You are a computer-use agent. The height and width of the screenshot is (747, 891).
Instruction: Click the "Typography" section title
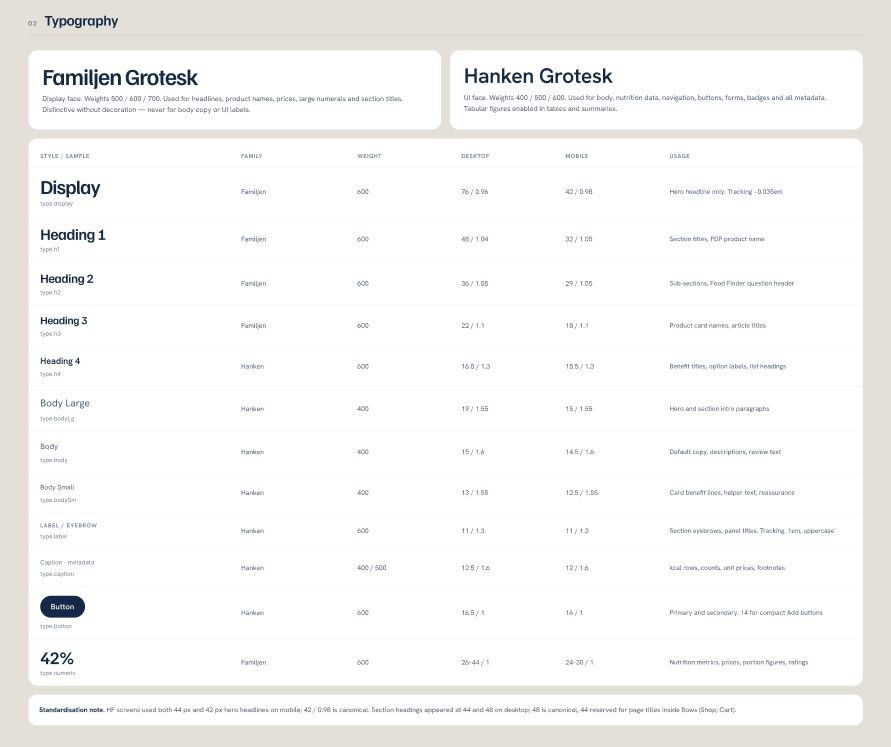point(81,21)
